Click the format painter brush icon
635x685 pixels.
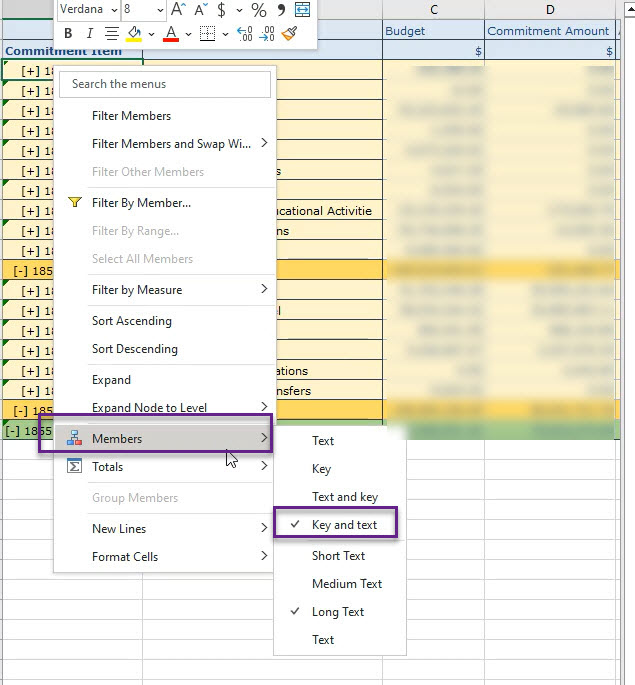(289, 33)
